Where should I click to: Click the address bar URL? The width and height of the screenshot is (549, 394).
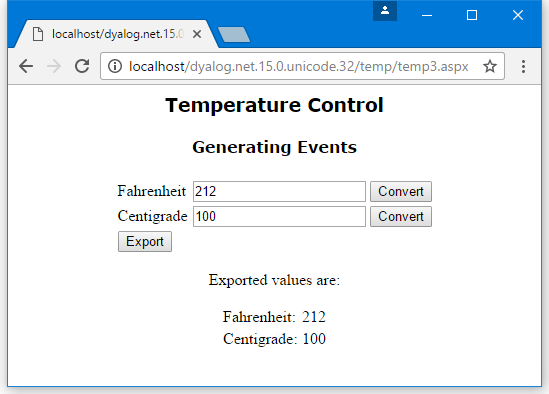click(x=298, y=66)
